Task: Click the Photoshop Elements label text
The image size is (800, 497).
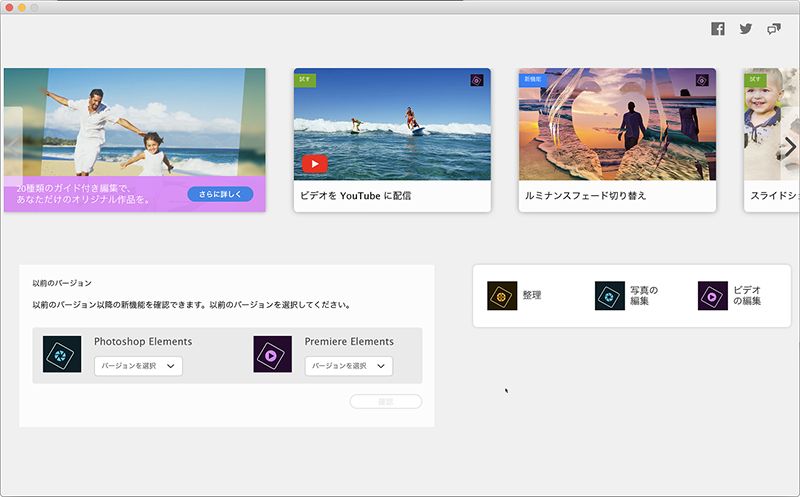Action: click(x=143, y=341)
